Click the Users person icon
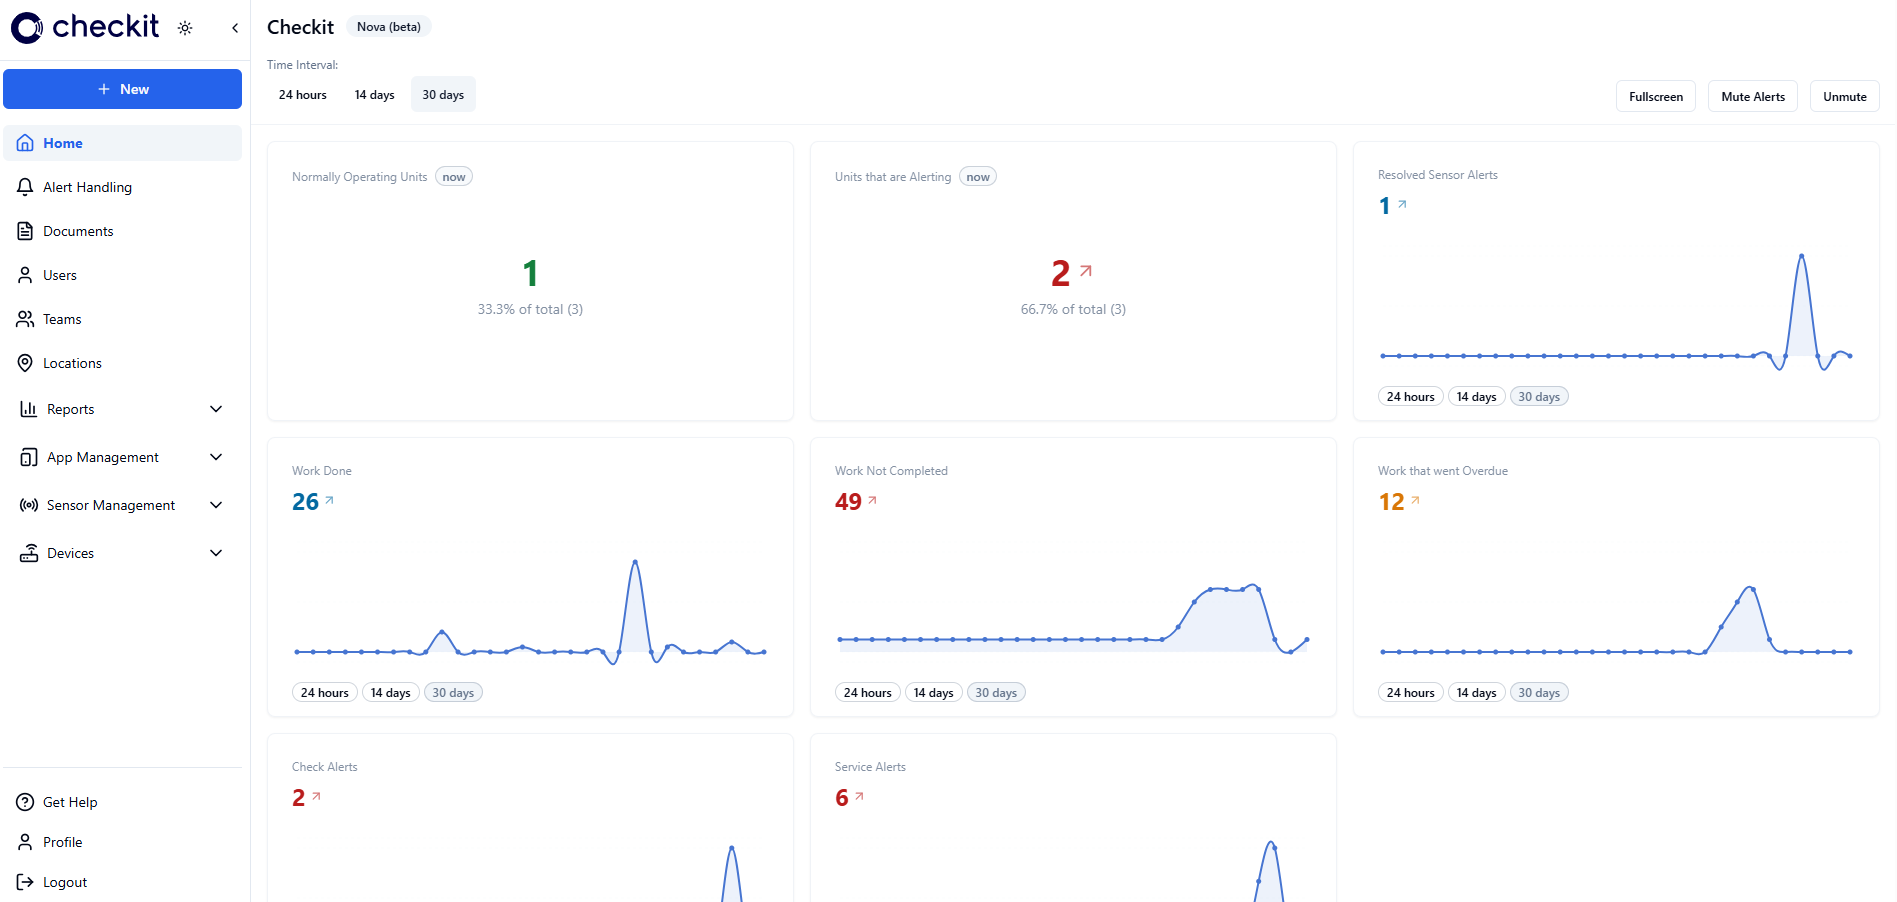This screenshot has height=902, width=1897. pyautogui.click(x=25, y=275)
